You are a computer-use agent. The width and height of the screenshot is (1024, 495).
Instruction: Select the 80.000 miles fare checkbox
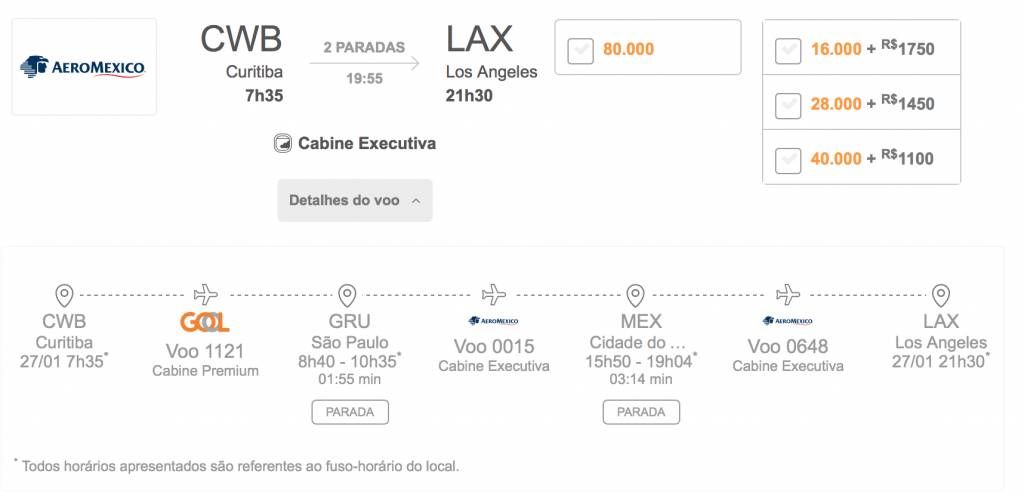[x=580, y=51]
